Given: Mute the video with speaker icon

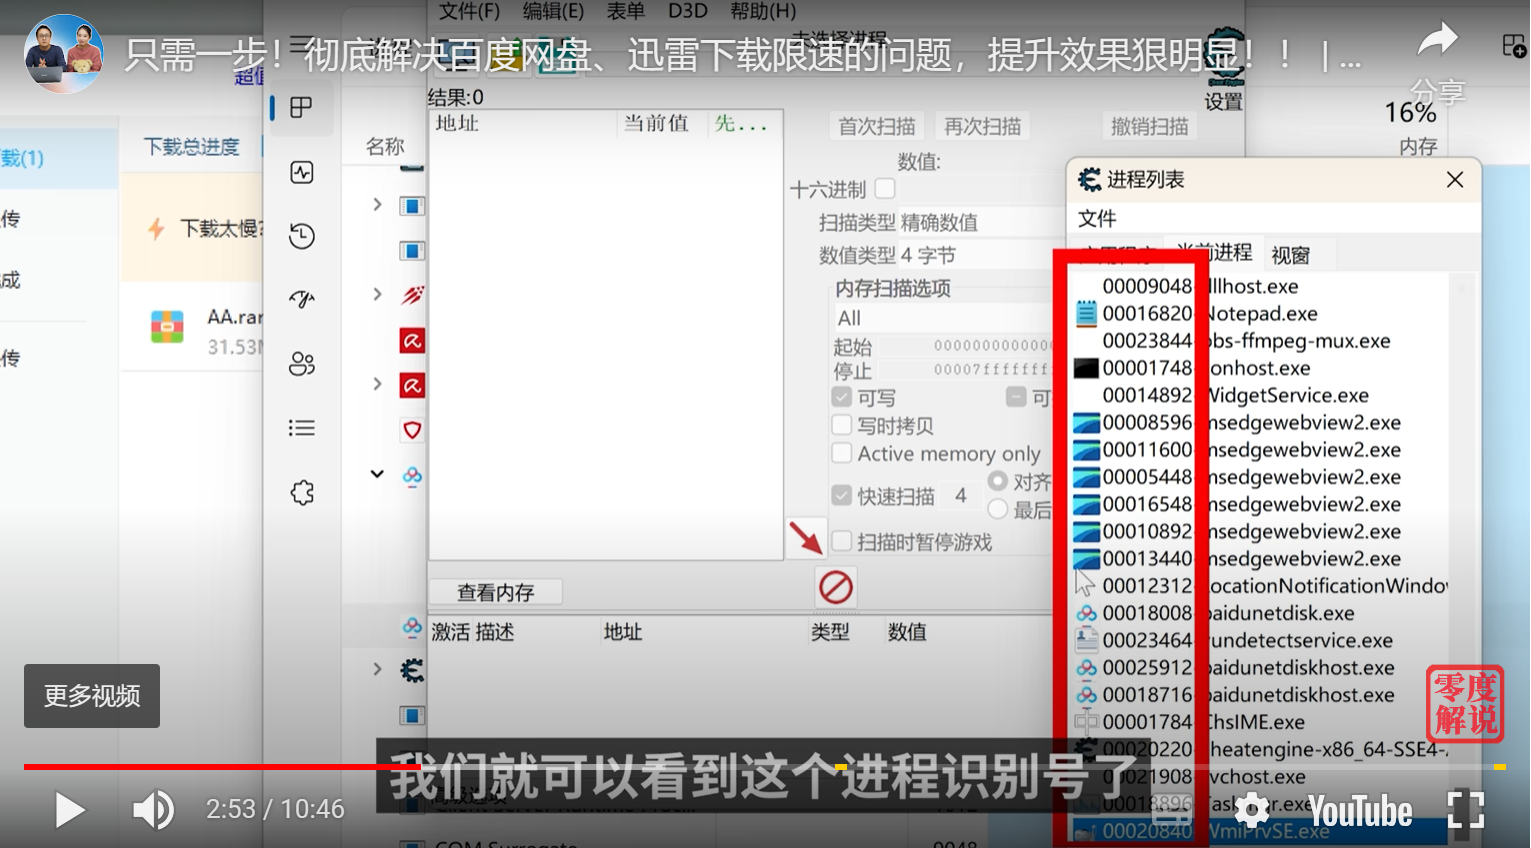Looking at the screenshot, I should point(154,809).
